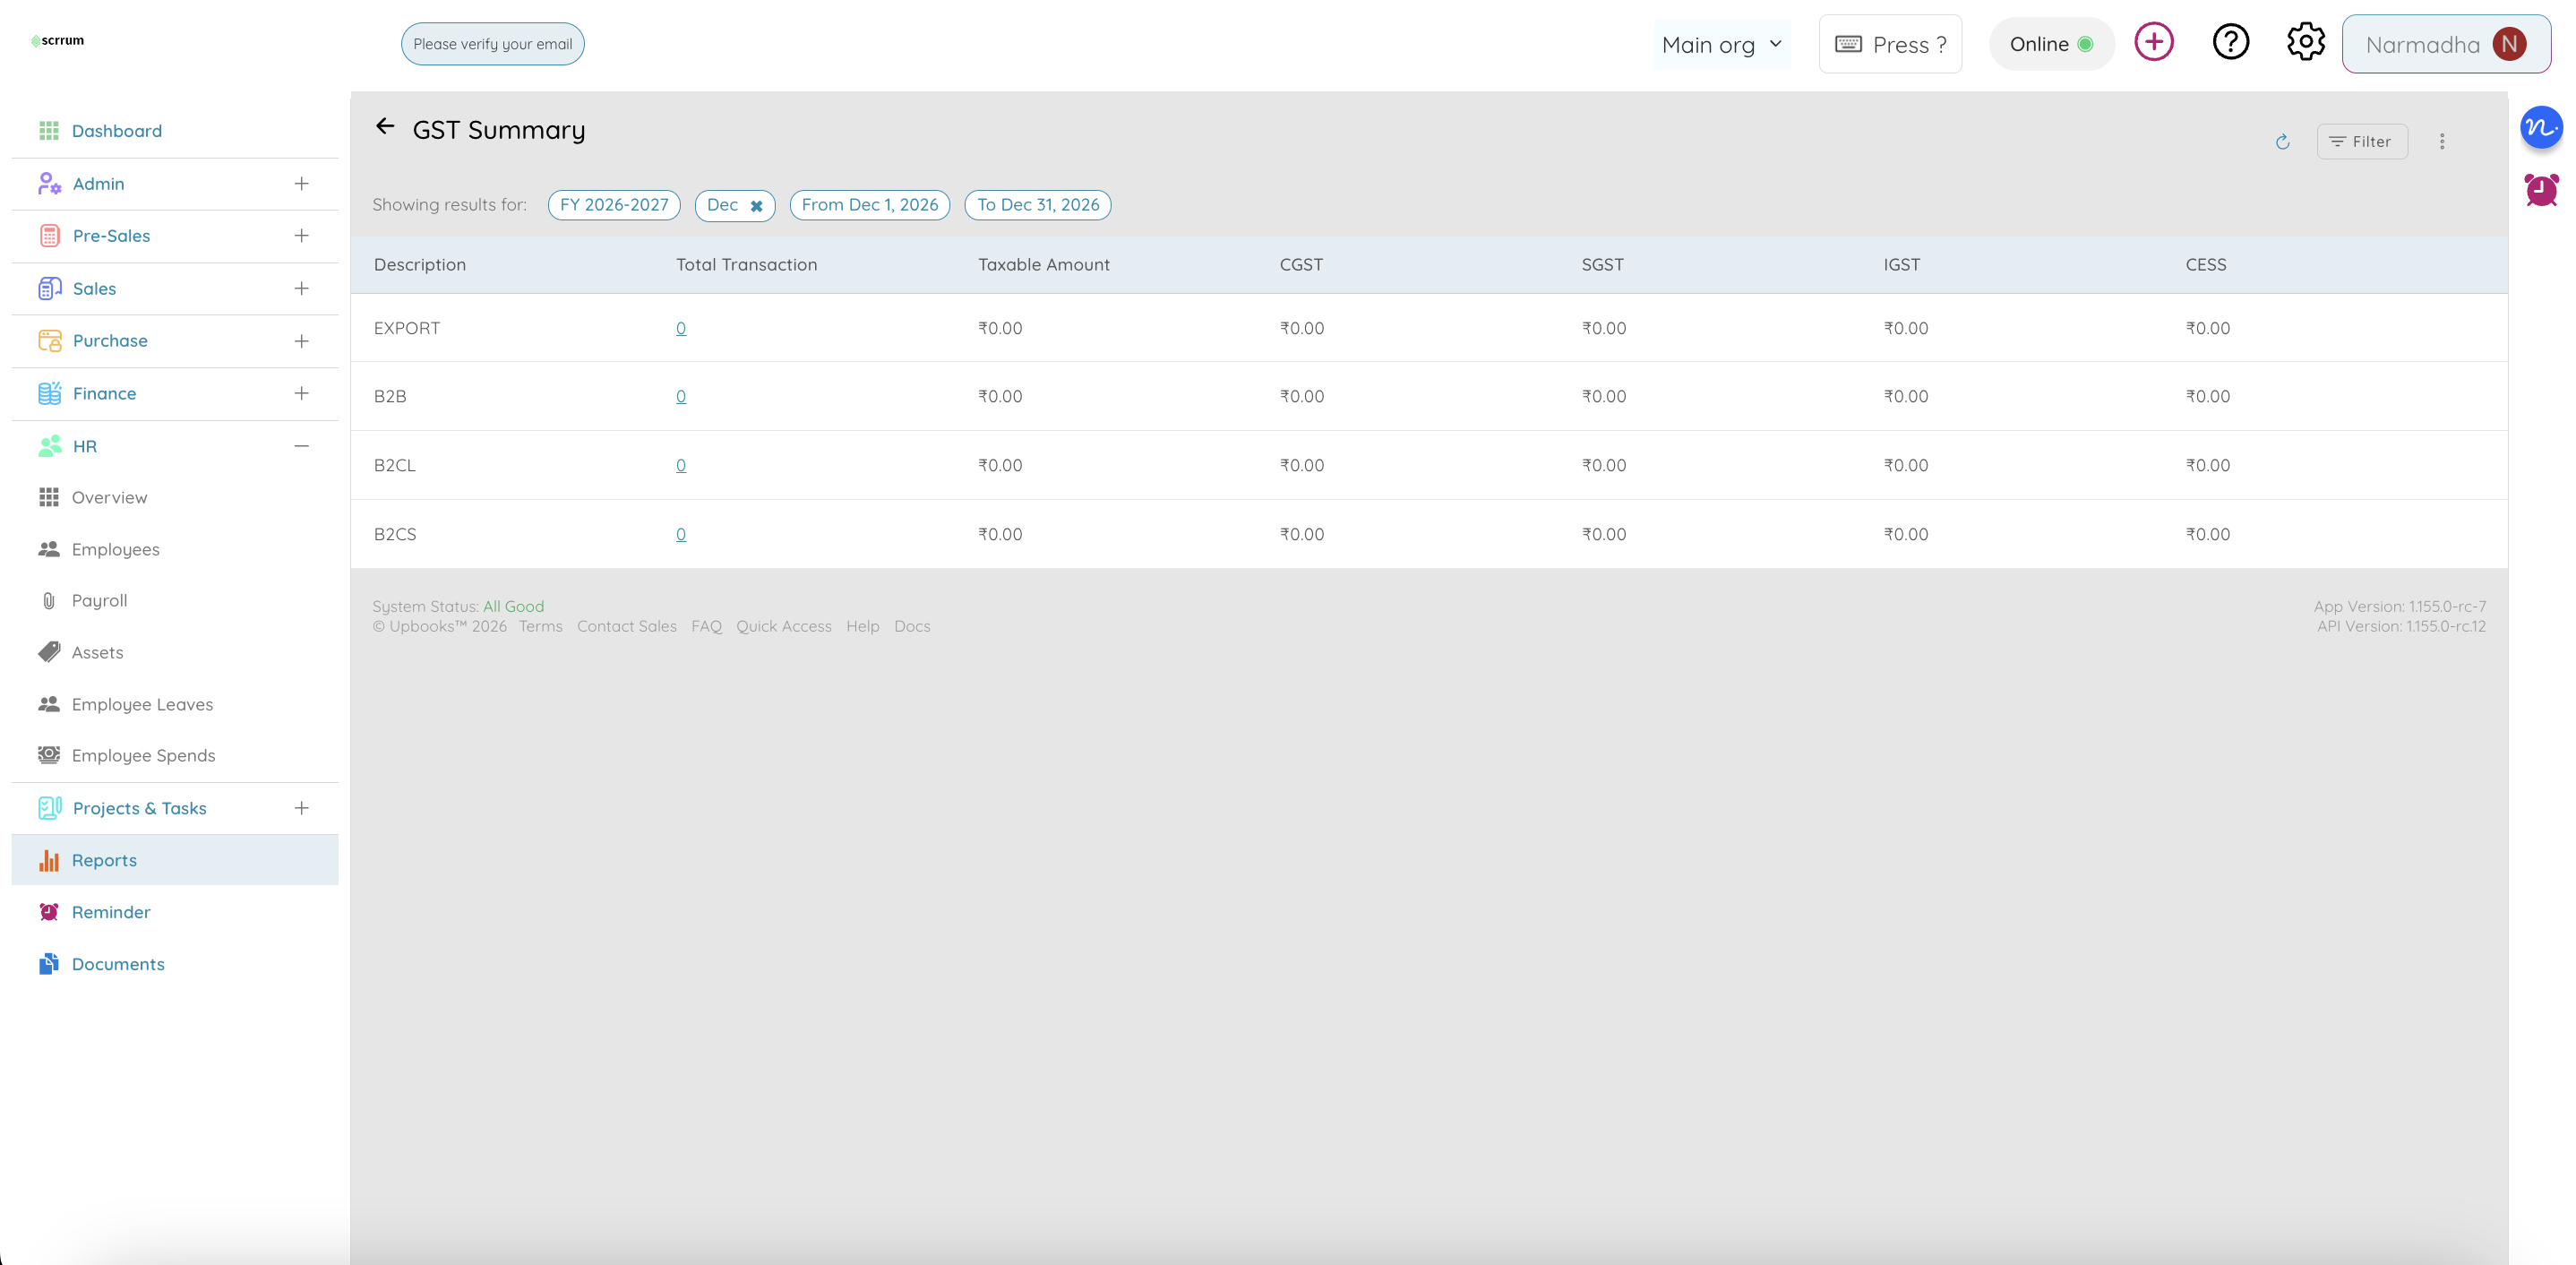The image size is (2576, 1265).
Task: Click the blue signature widget icon
Action: click(x=2540, y=128)
